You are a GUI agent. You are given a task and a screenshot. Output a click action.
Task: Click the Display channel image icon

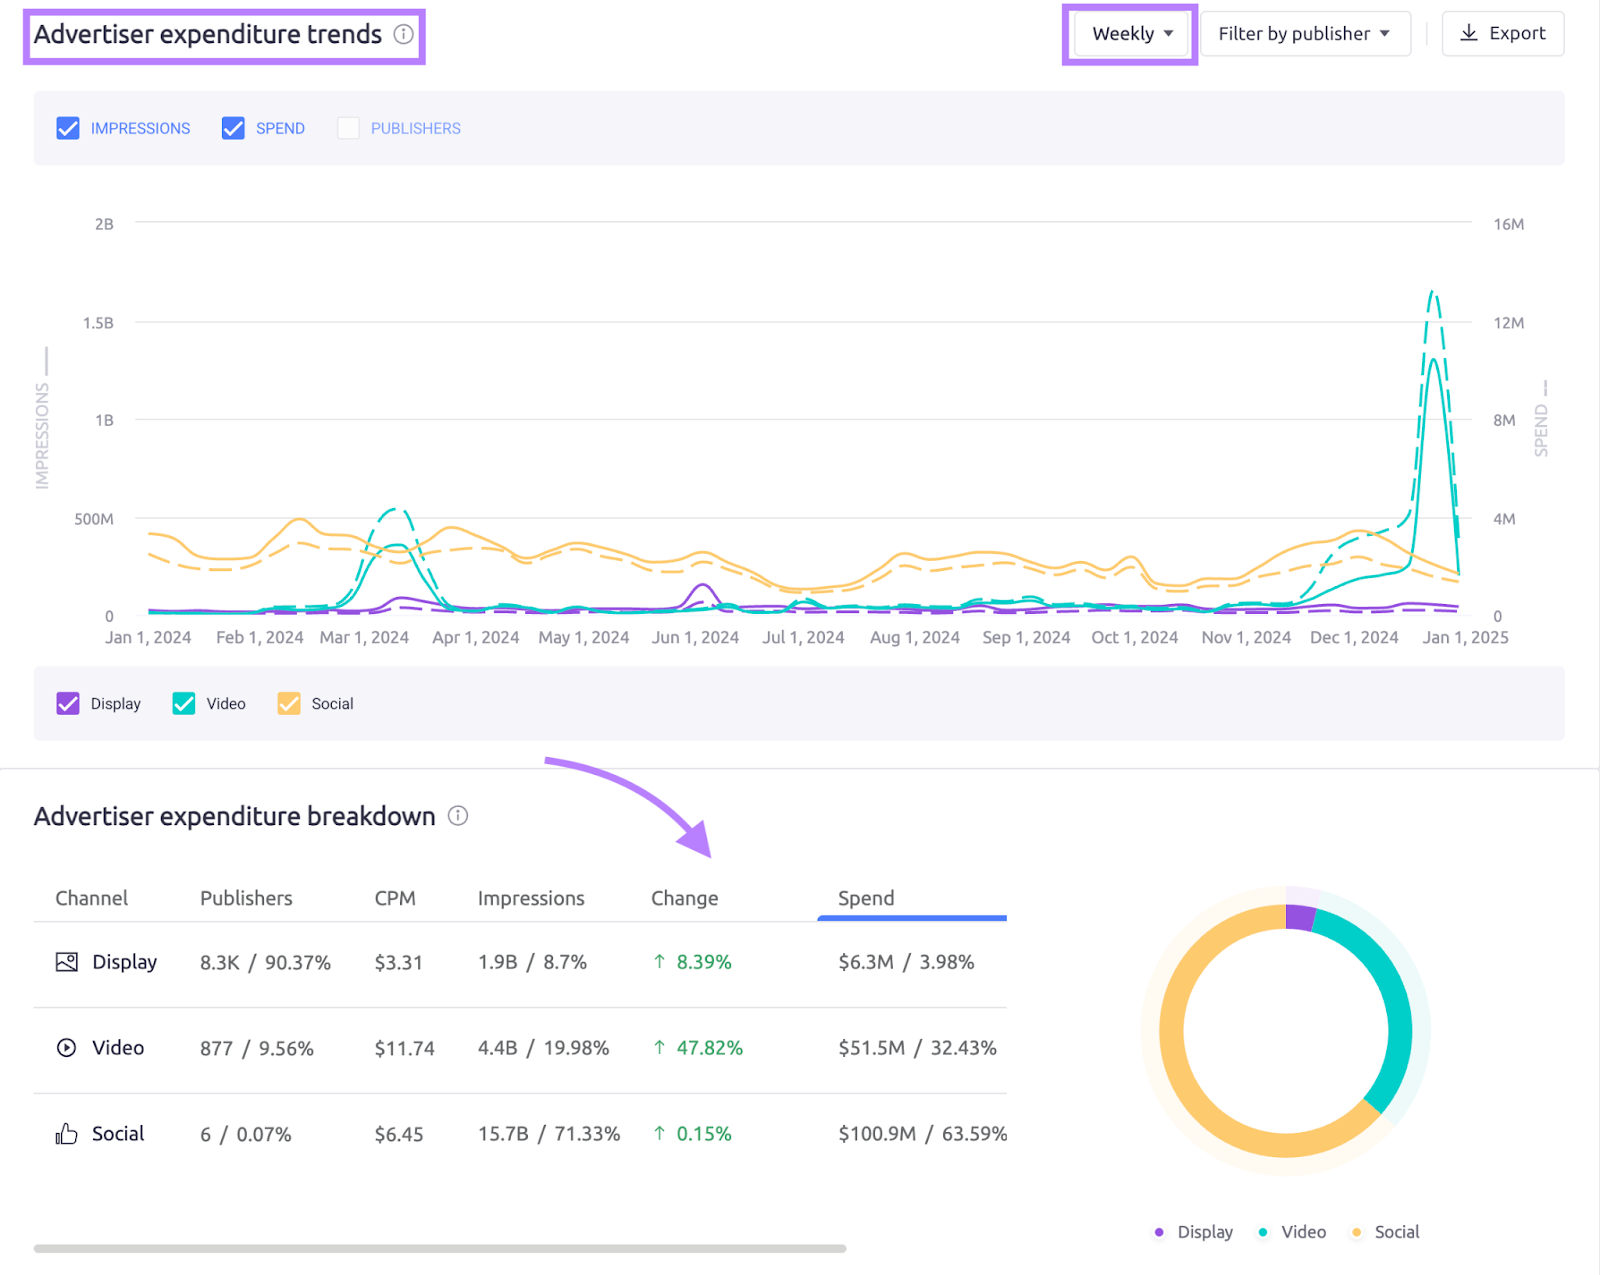click(67, 962)
